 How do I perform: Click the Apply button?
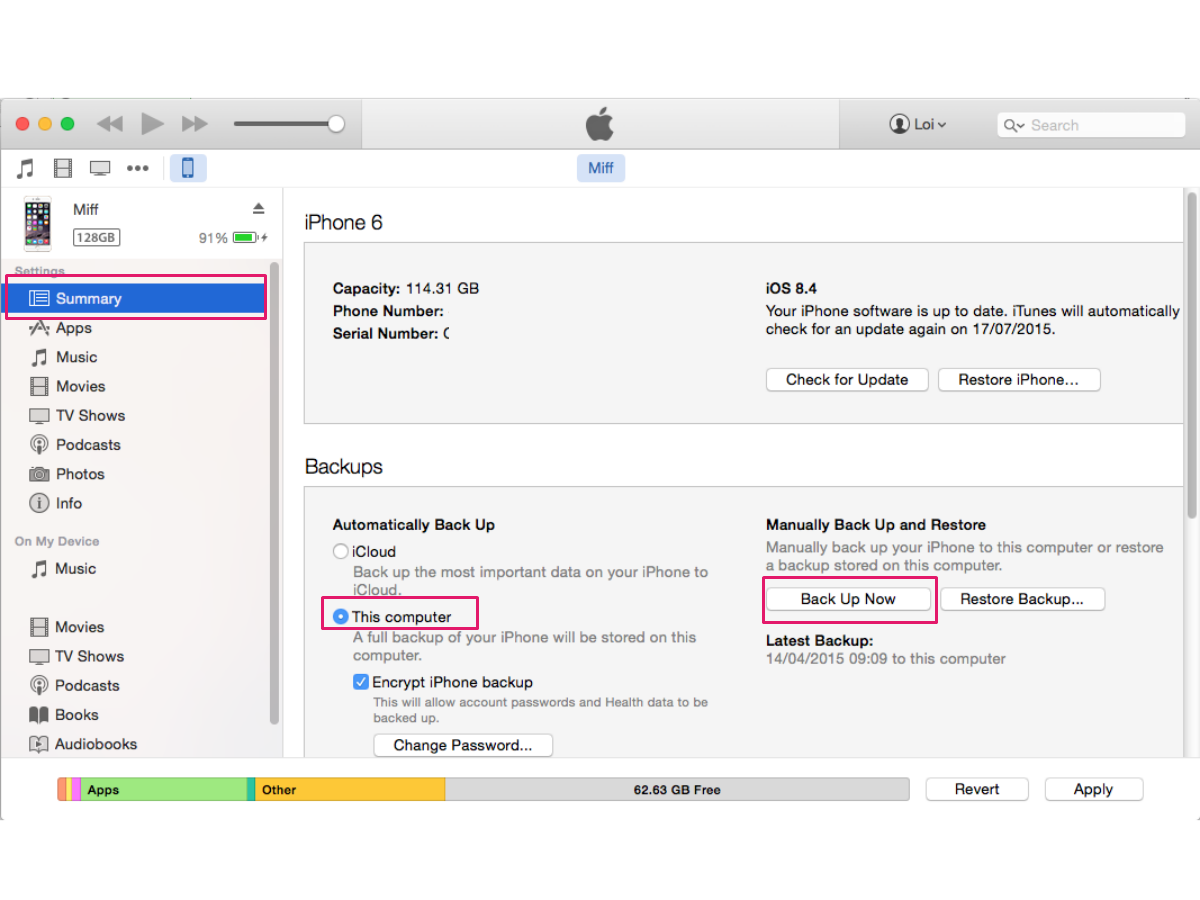tap(1093, 789)
